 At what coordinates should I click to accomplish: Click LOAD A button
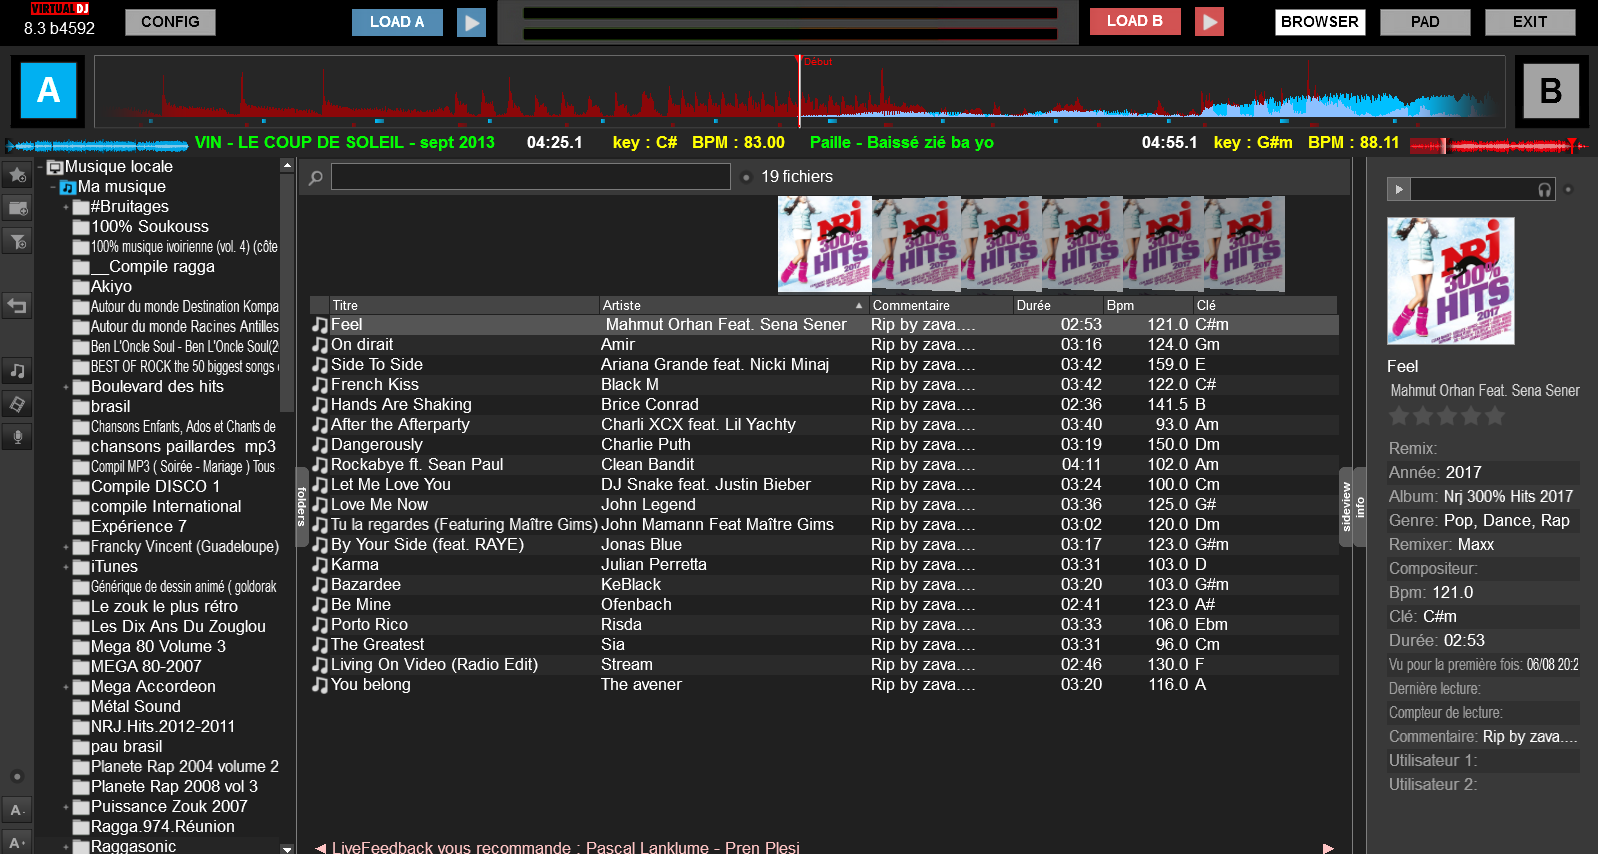[397, 22]
